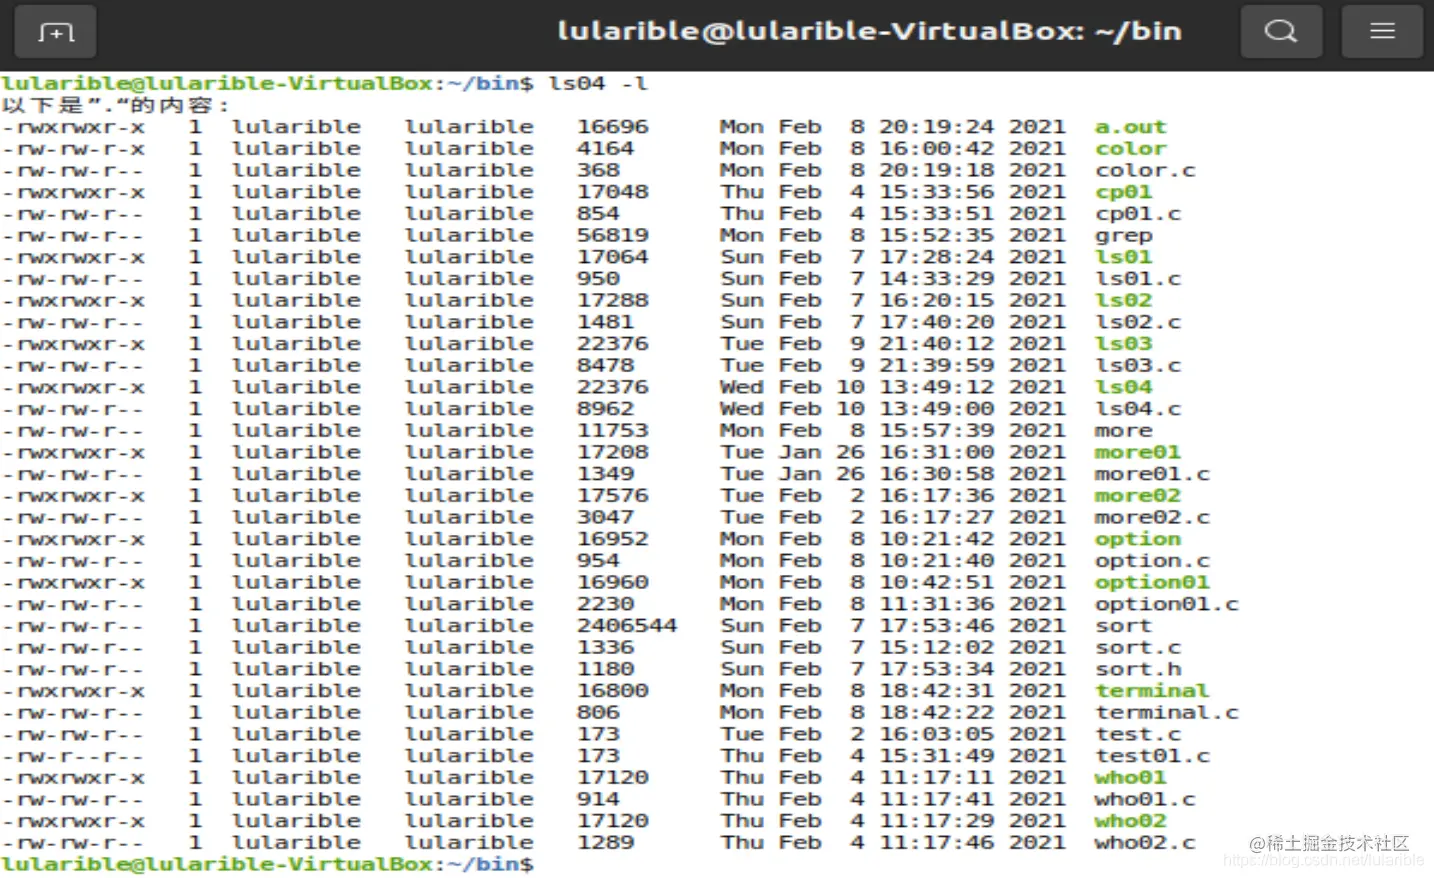Select executable option01
1434x878 pixels.
pos(1152,583)
